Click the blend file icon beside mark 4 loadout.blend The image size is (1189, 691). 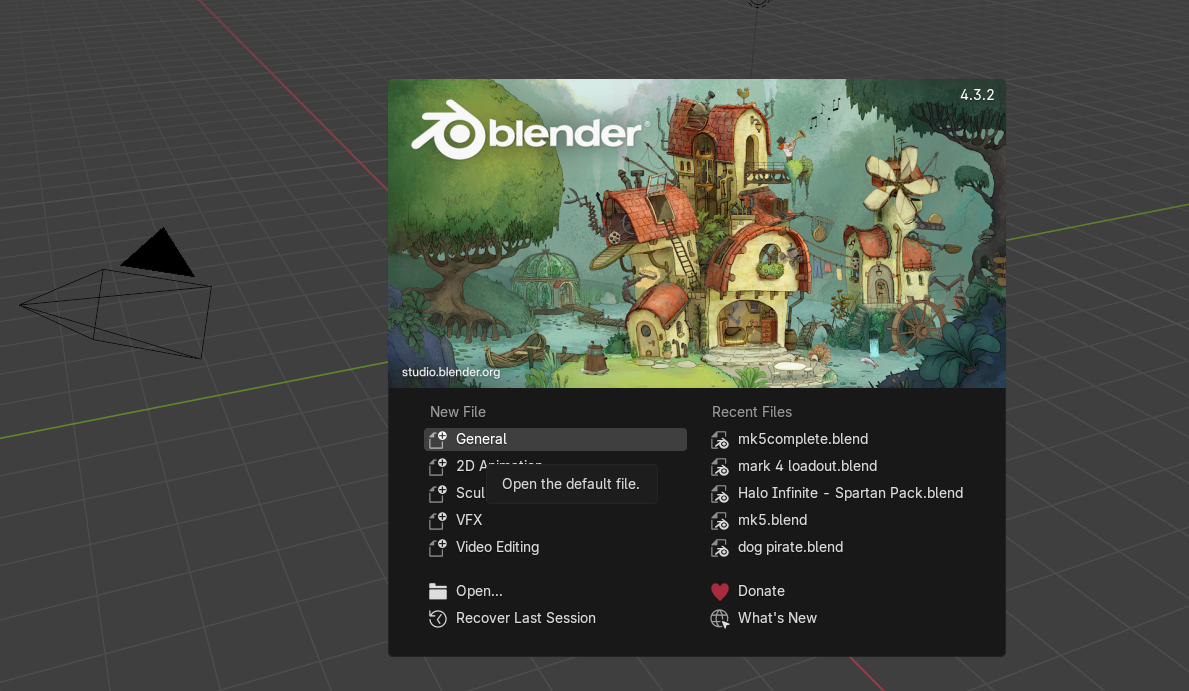coord(720,466)
